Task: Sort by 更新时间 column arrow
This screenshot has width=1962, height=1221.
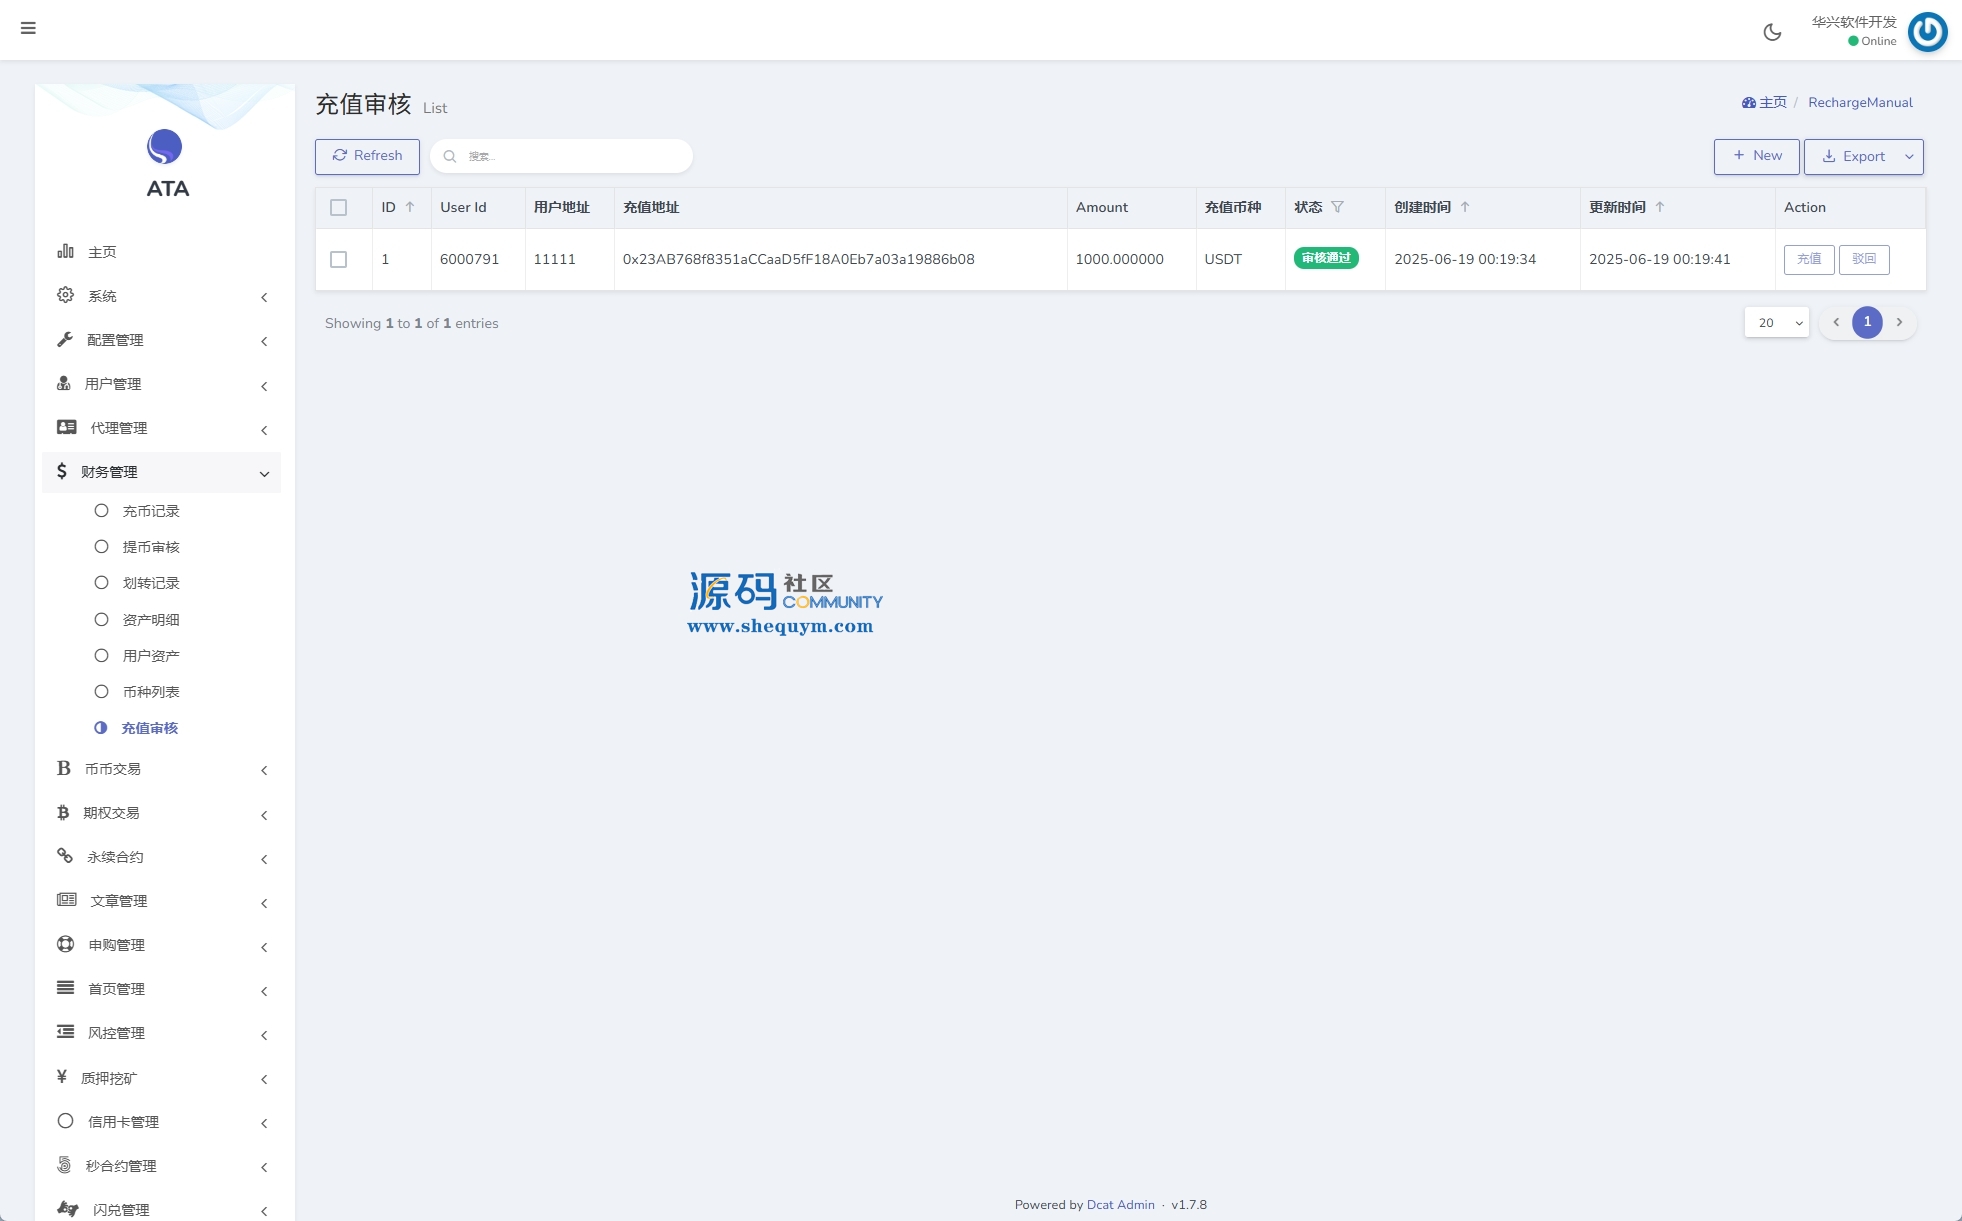Action: (1660, 207)
